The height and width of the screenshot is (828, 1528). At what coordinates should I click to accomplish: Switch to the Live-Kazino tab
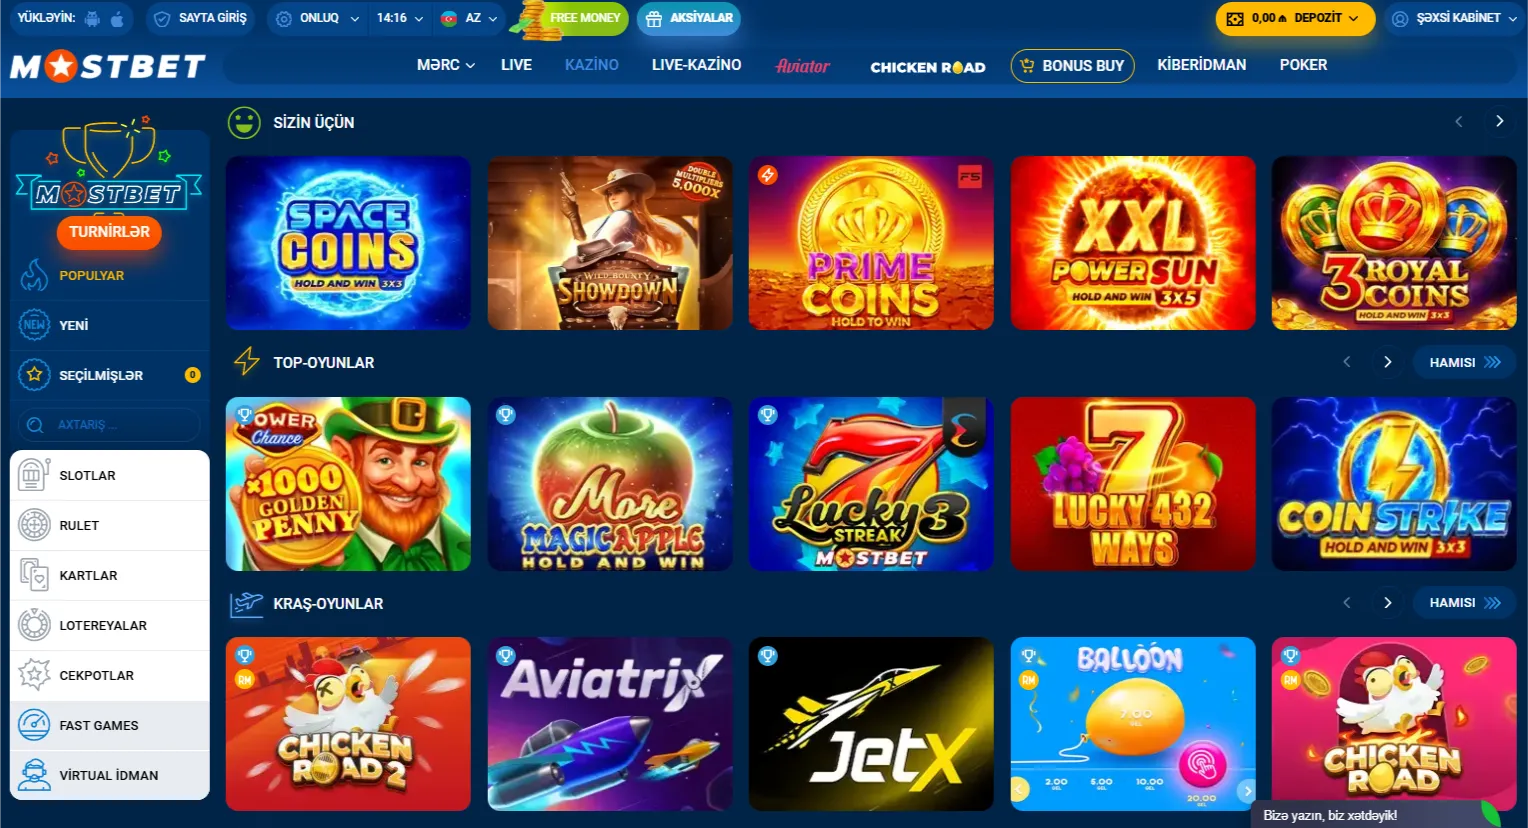[696, 65]
